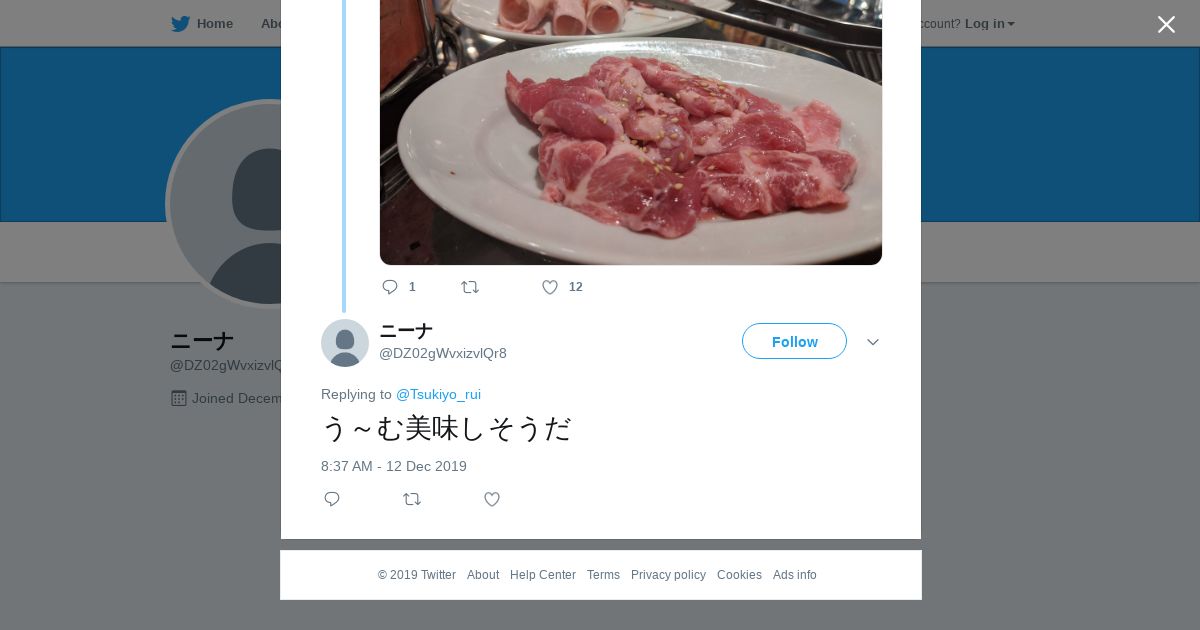
Task: Open Privacy policy footer link
Action: click(668, 575)
